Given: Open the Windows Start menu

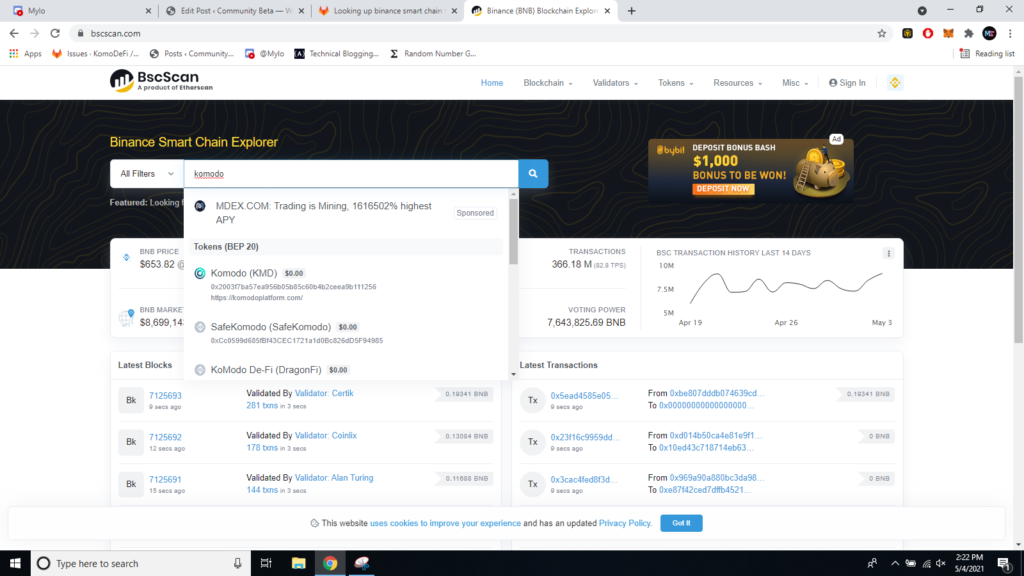Looking at the screenshot, I should coord(15,563).
